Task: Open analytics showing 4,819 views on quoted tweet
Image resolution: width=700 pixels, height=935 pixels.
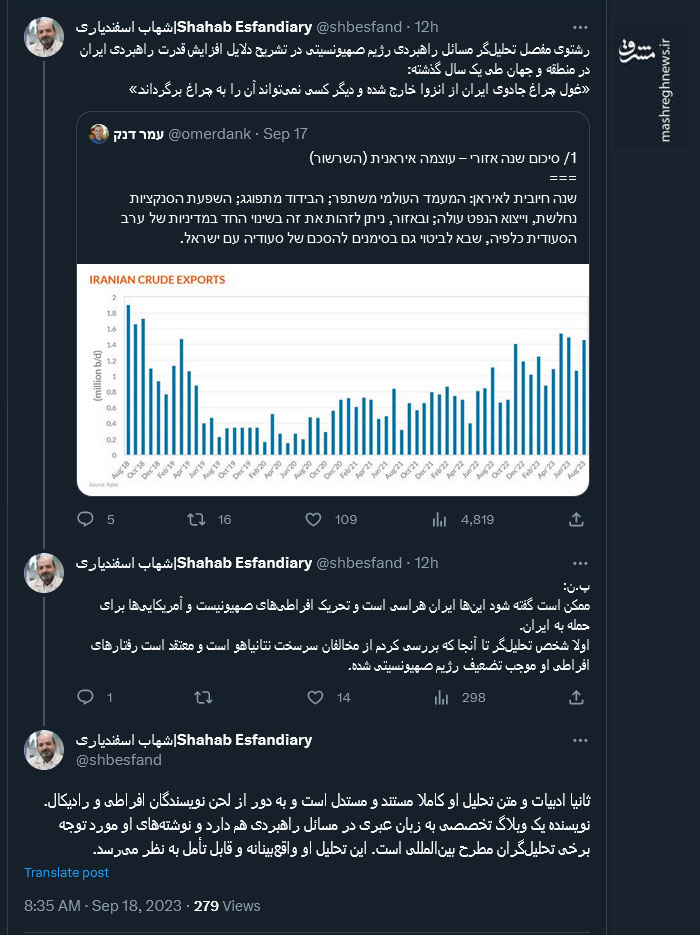Action: click(437, 519)
